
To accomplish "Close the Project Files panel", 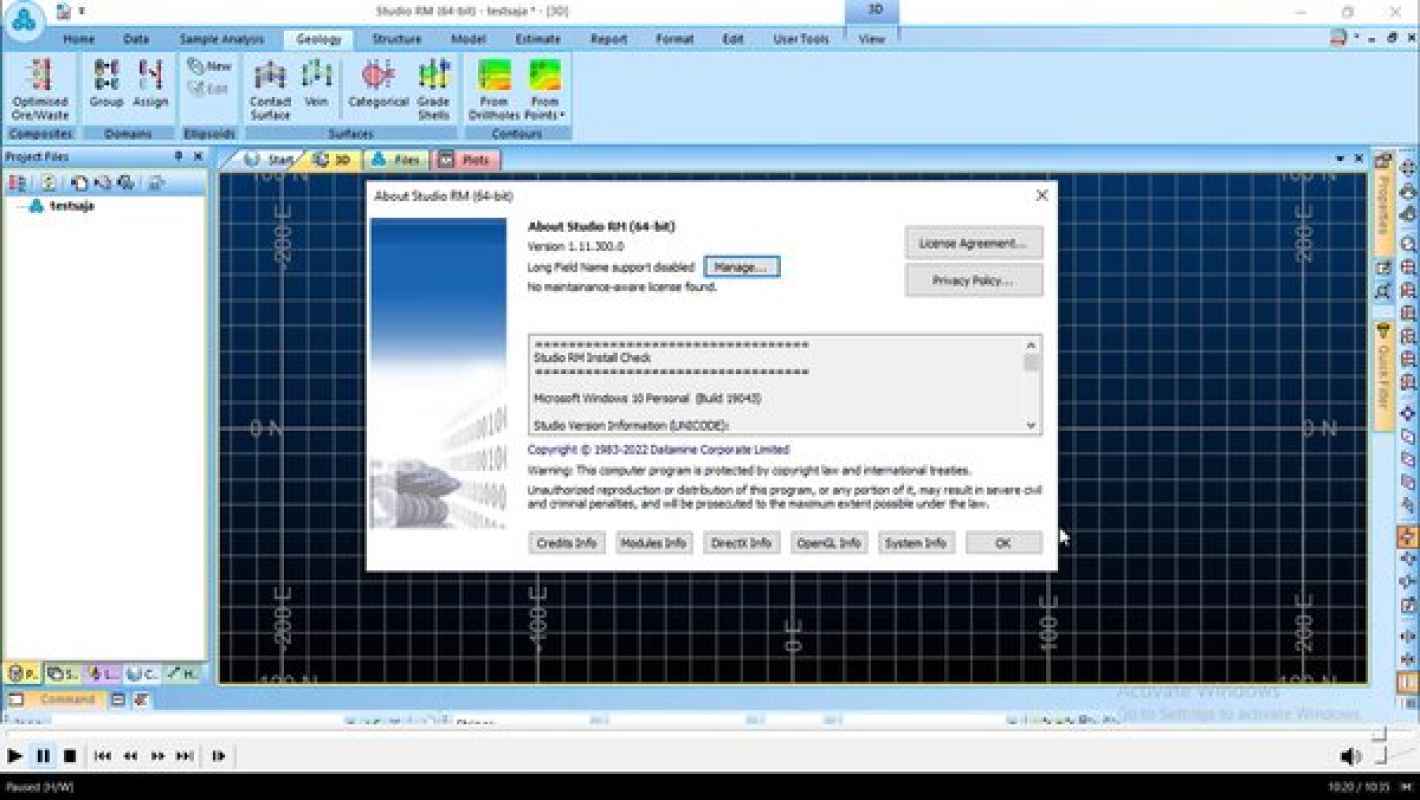I will coord(197,157).
